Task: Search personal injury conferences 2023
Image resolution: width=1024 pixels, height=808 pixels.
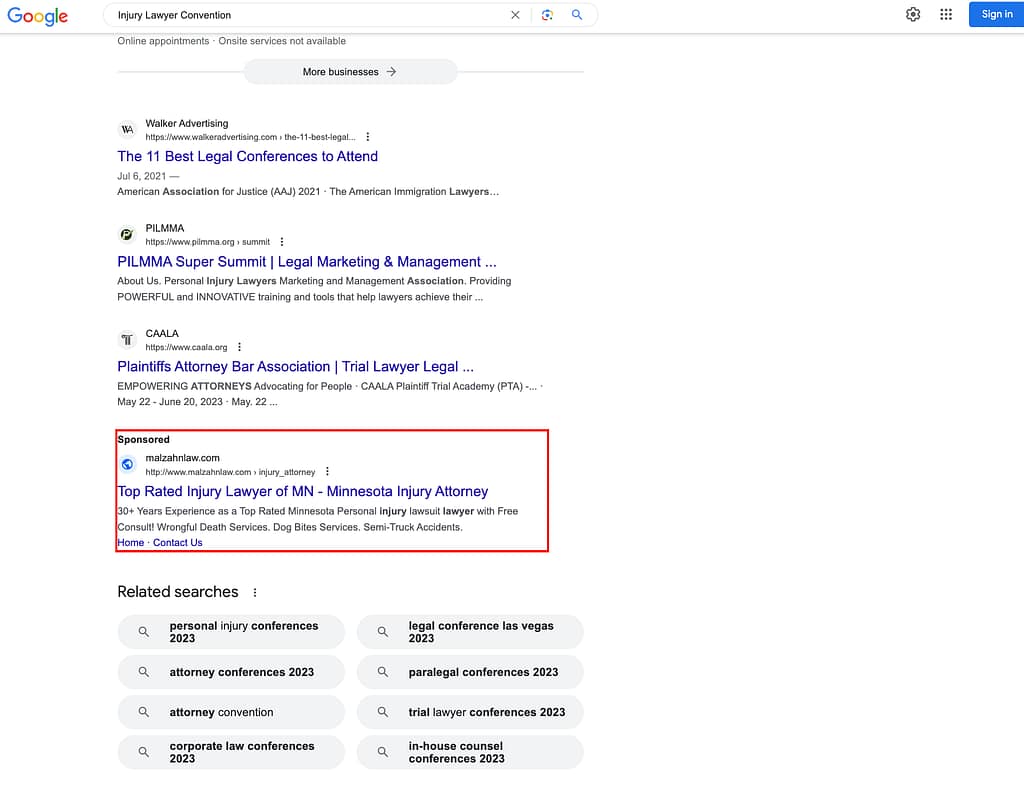Action: (231, 632)
